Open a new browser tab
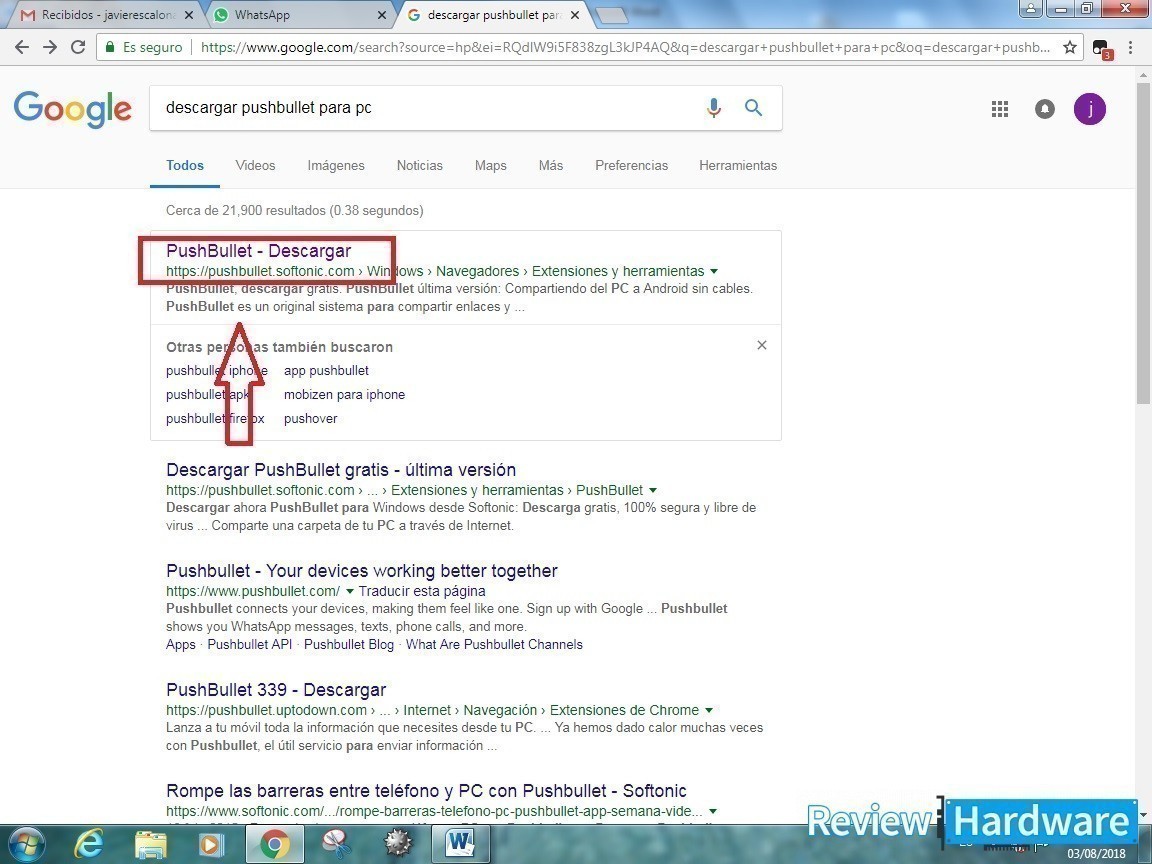 (x=610, y=16)
